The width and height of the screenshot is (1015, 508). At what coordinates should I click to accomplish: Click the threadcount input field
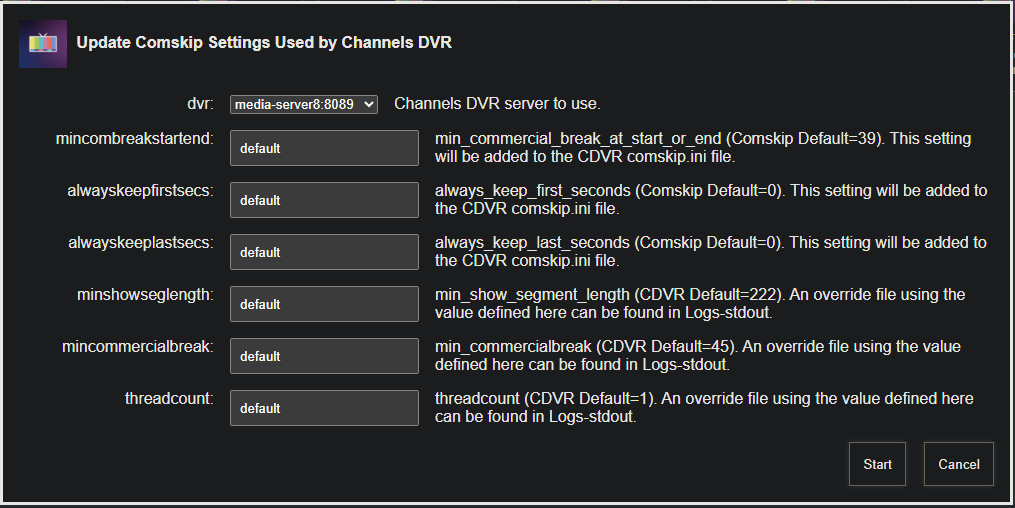[324, 408]
